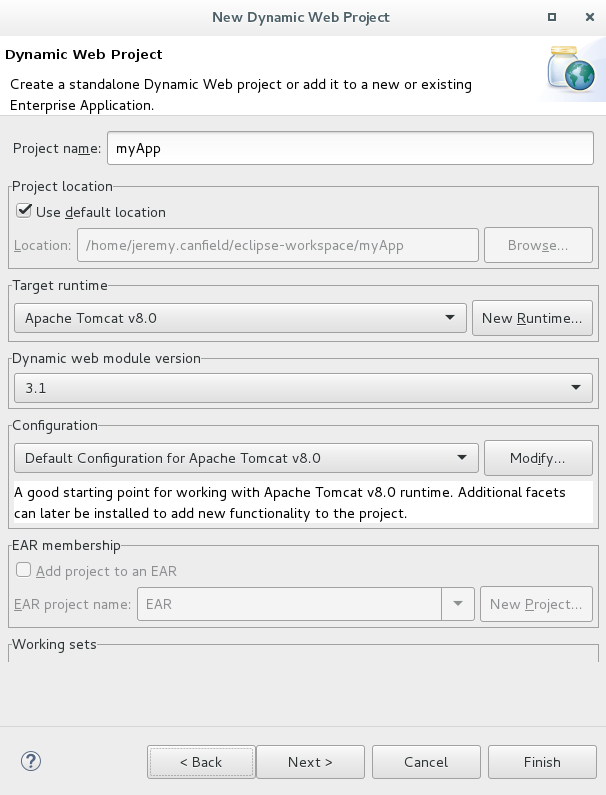Open the Configuration combo box
The image size is (606, 795).
click(x=246, y=458)
